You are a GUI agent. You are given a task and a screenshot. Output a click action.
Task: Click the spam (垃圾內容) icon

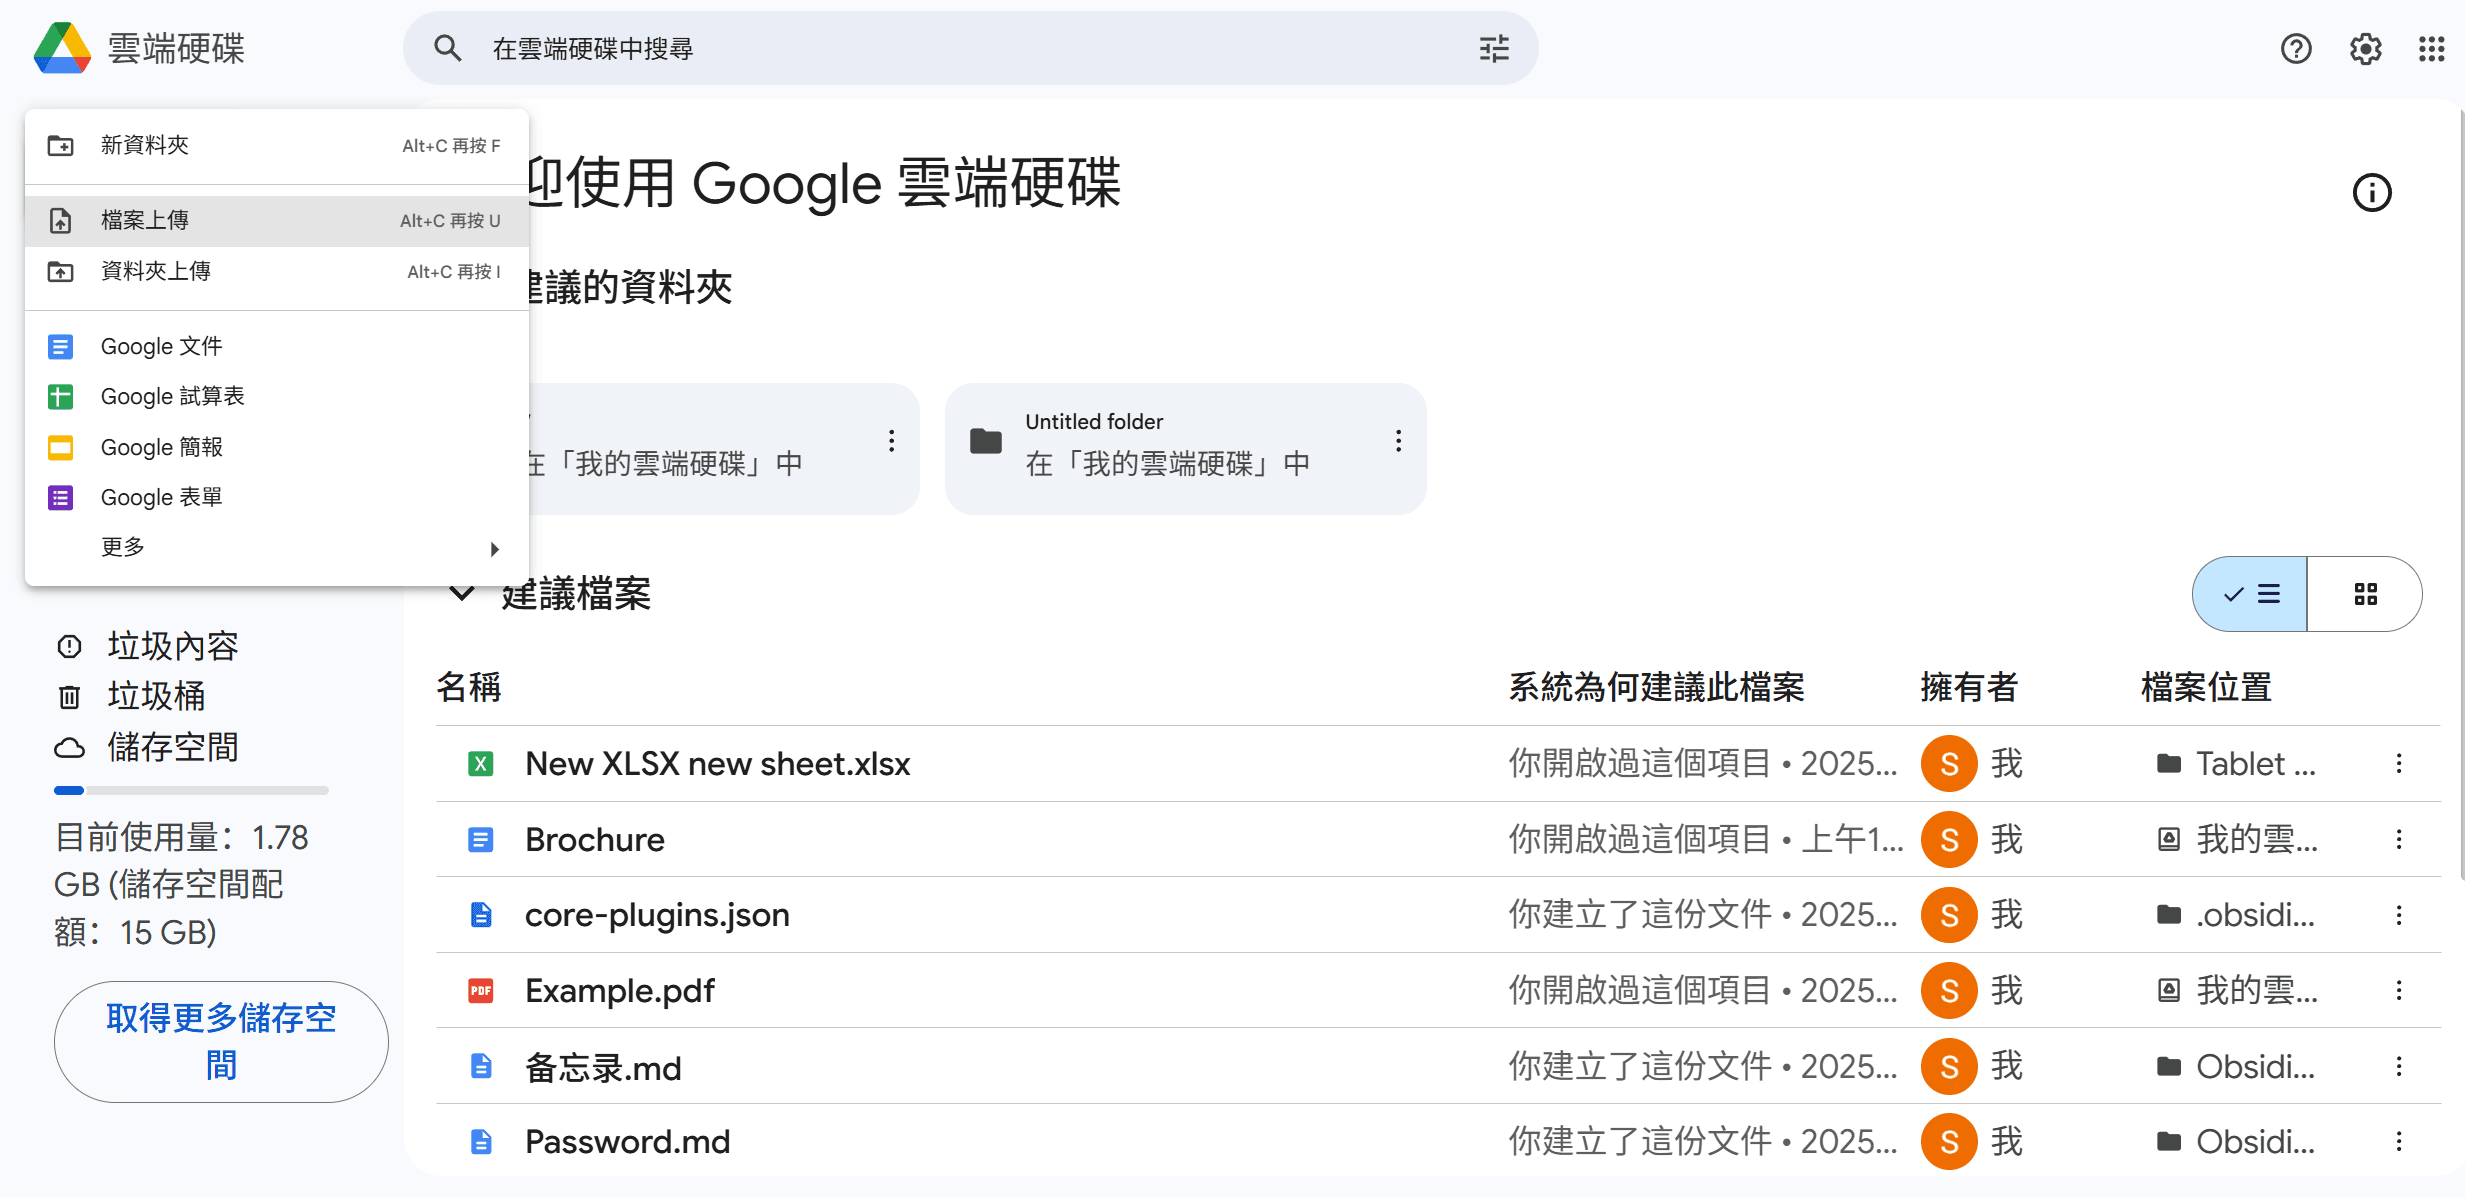(x=69, y=646)
